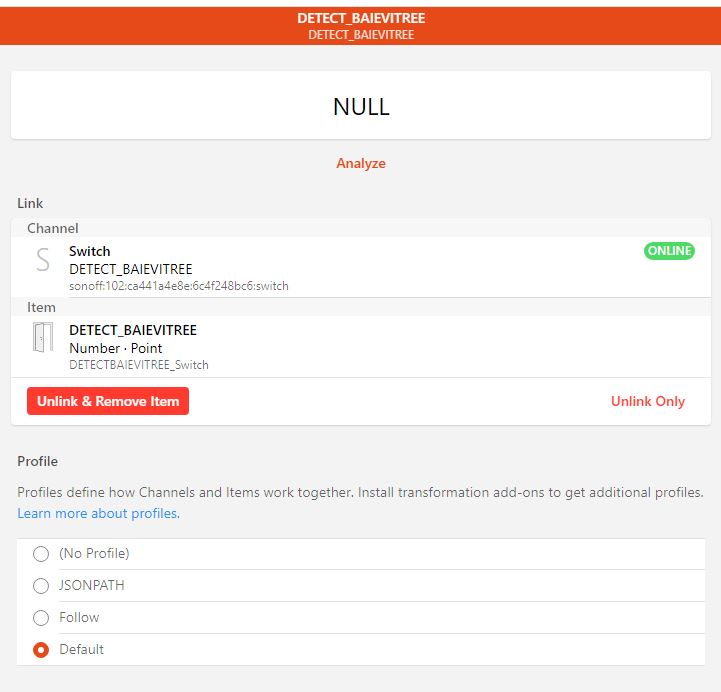Click the Profile section heading
721x692 pixels.
point(38,461)
